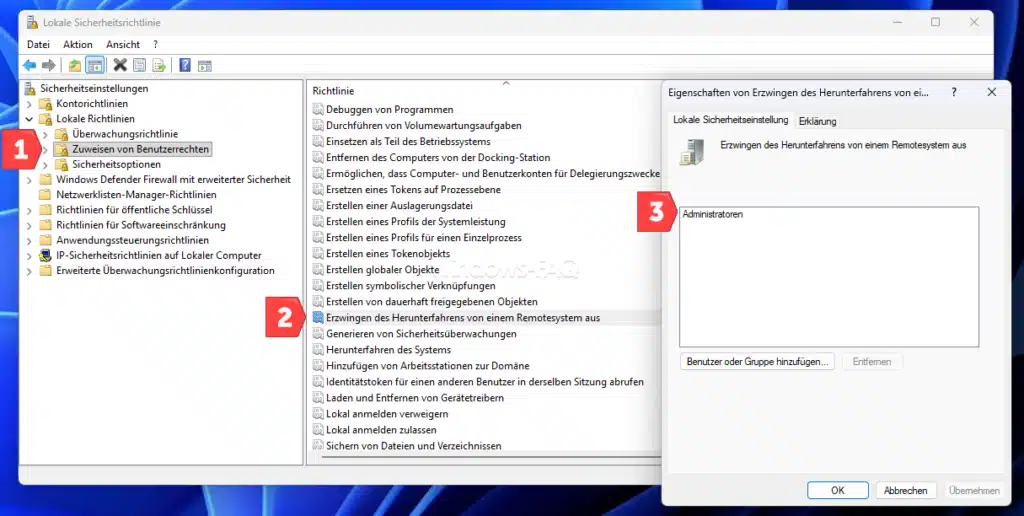Select Hinzufügen von Arbeitsstationen zur Domäne
This screenshot has width=1024, height=516.
(428, 366)
